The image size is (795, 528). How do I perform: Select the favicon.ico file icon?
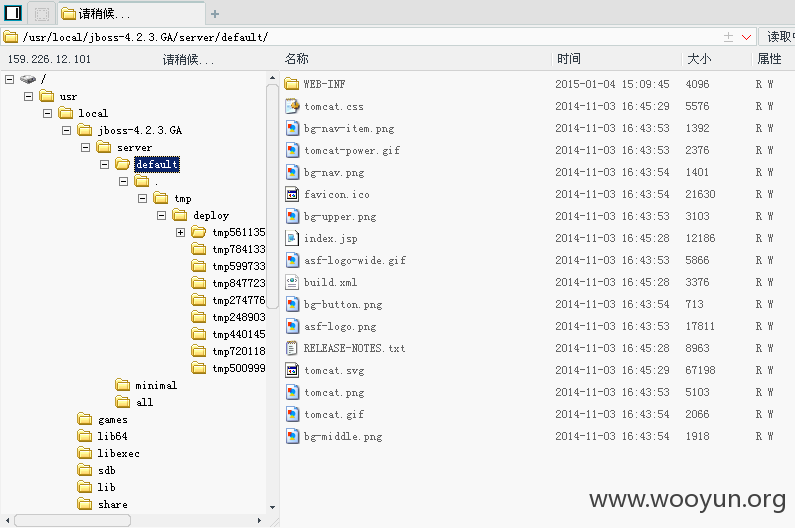pos(292,194)
